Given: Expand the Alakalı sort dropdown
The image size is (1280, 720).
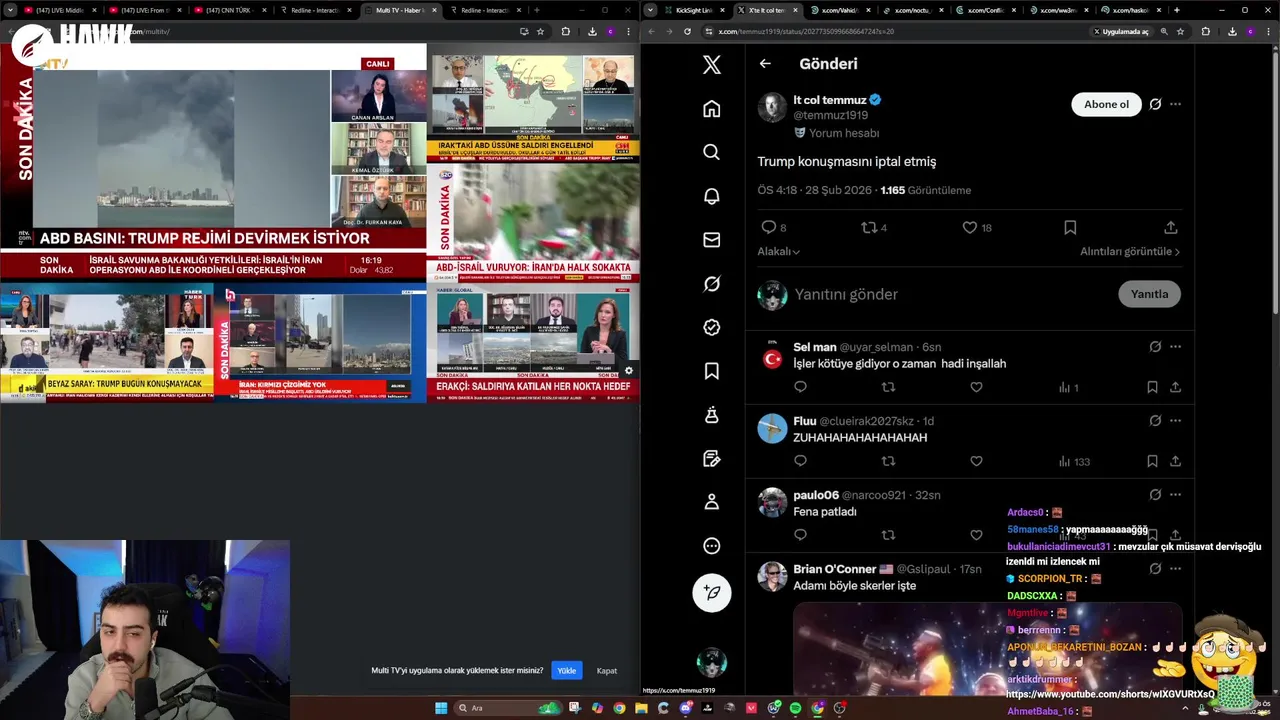Looking at the screenshot, I should coord(778,252).
